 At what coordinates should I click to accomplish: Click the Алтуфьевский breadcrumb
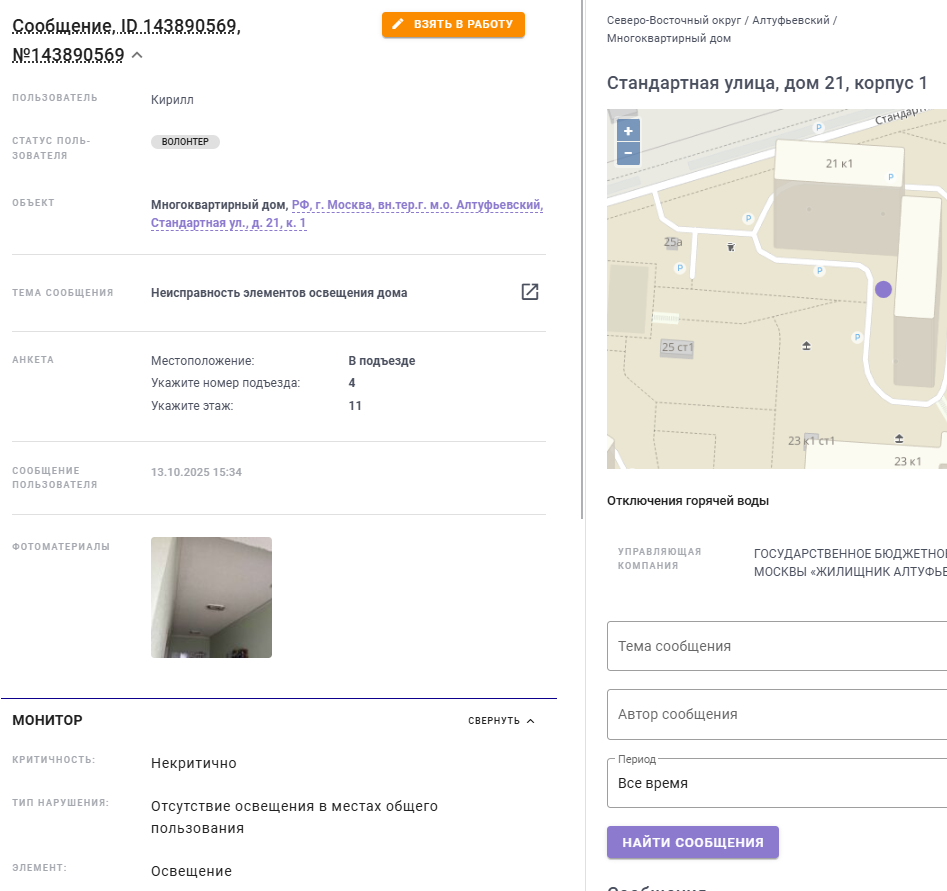791,20
